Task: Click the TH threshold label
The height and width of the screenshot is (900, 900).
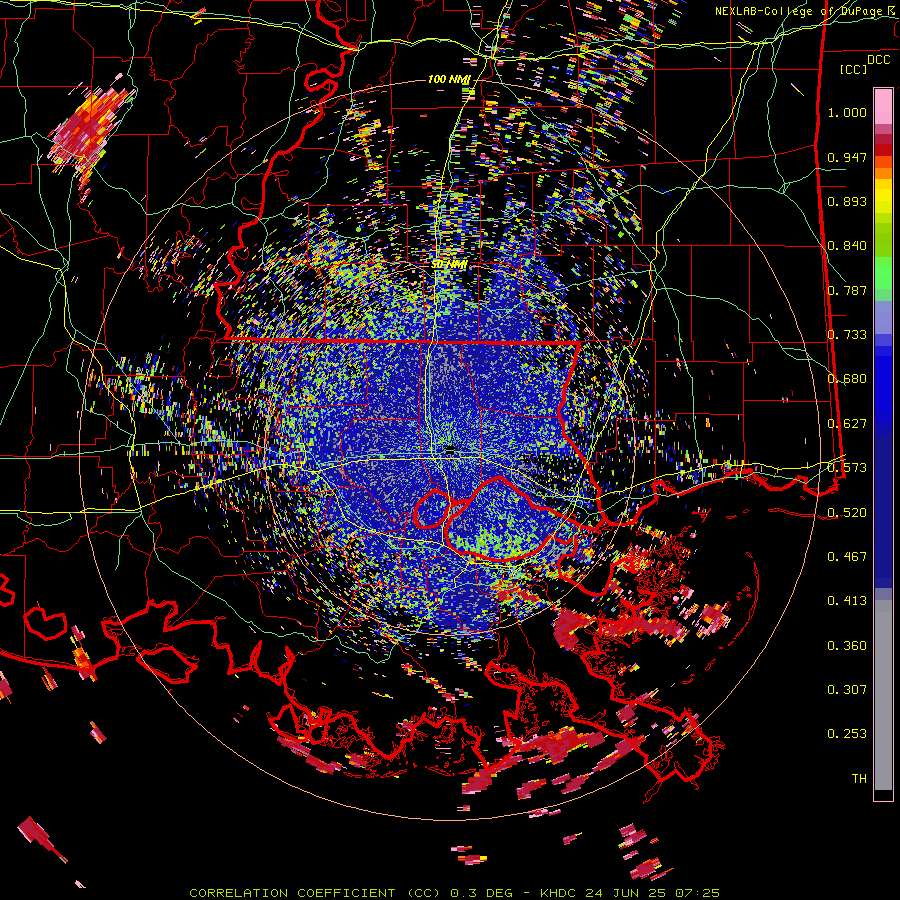Action: pos(859,779)
